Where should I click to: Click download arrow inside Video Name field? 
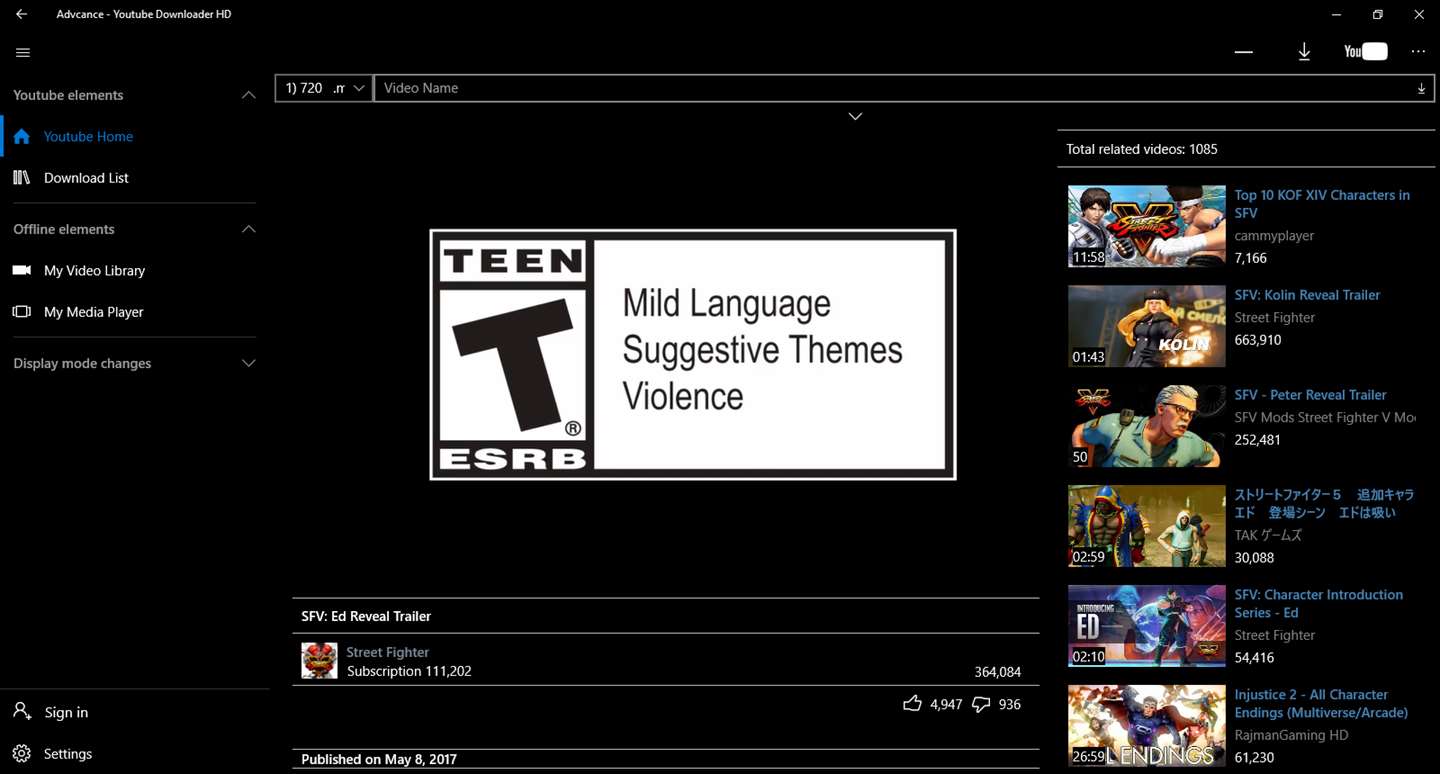[1421, 89]
